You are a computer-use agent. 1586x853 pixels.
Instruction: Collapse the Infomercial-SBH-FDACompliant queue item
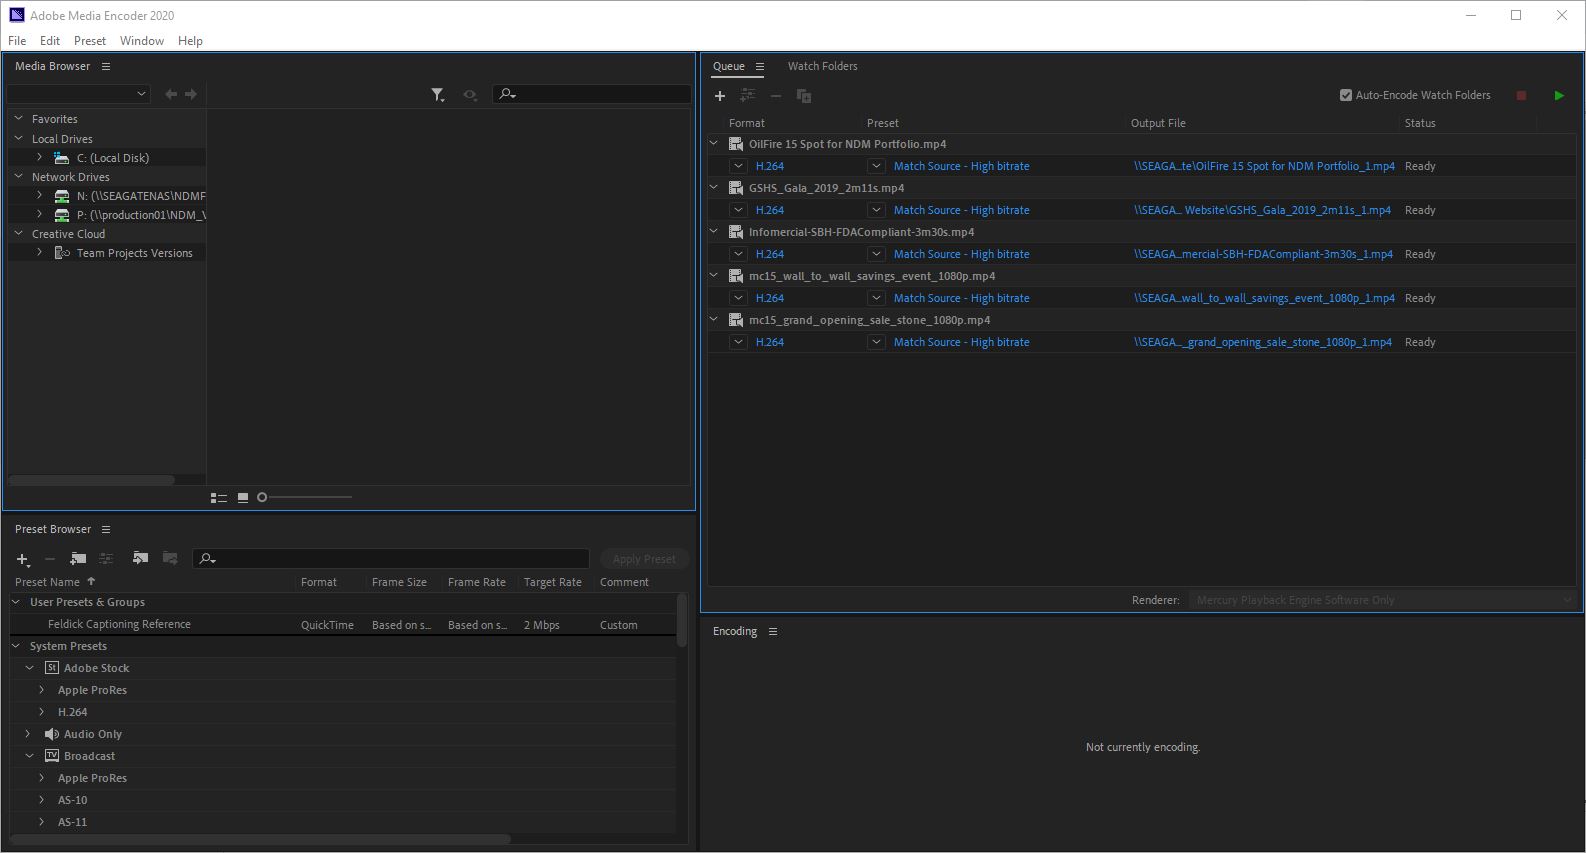click(x=714, y=232)
